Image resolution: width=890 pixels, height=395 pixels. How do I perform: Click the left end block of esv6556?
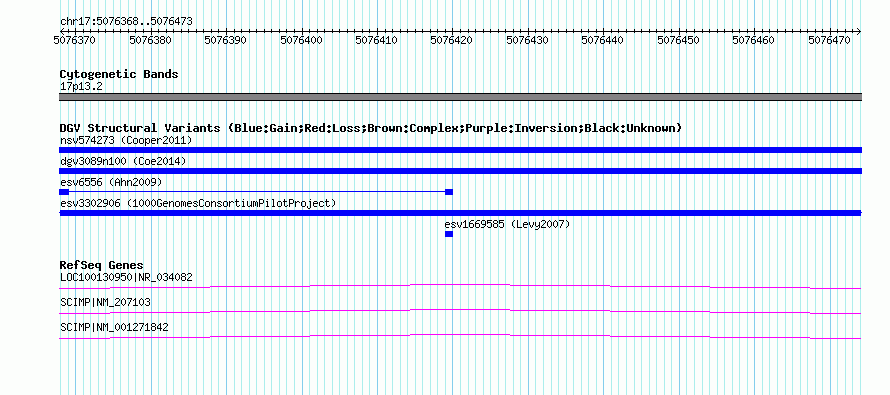(x=64, y=192)
